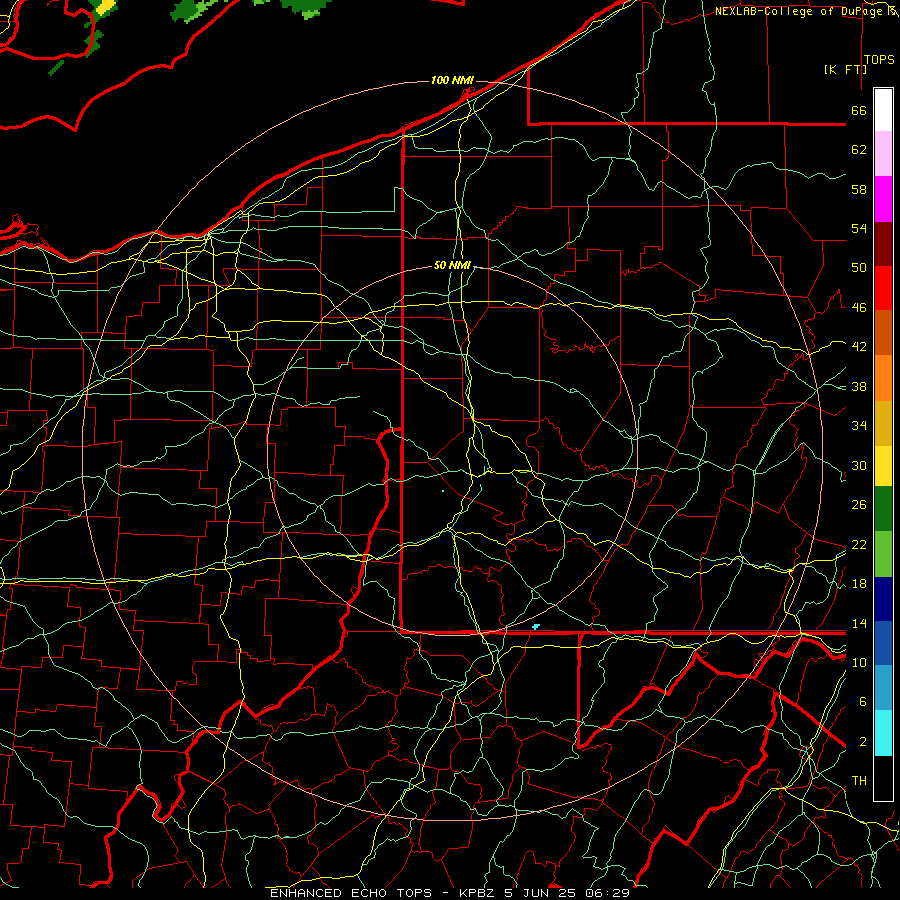
Task: Click the white swatch in the tops legend
Action: (883, 110)
